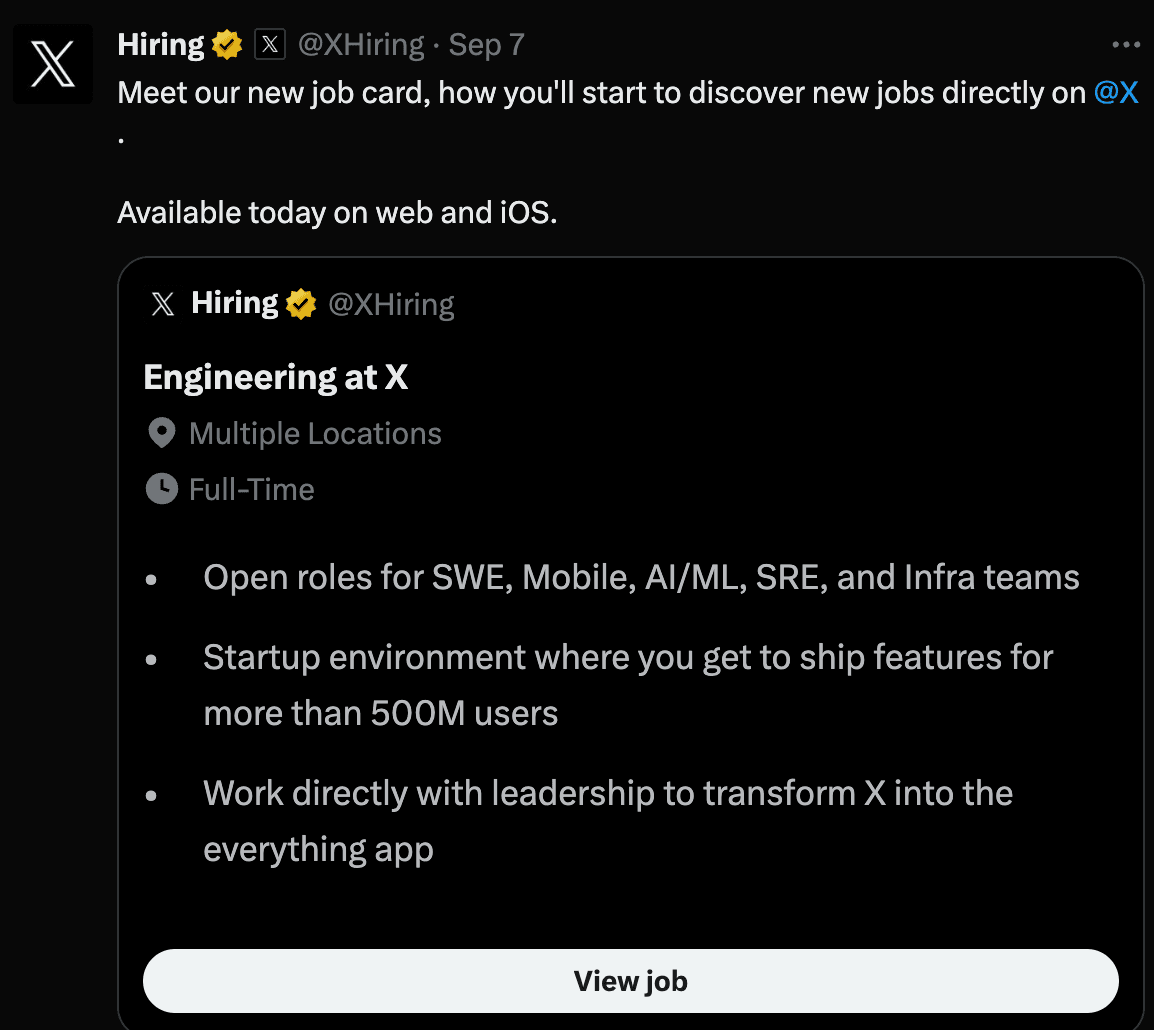Click the @XHiring handle inside the job card
Viewport: 1154px width, 1030px height.
pos(391,303)
